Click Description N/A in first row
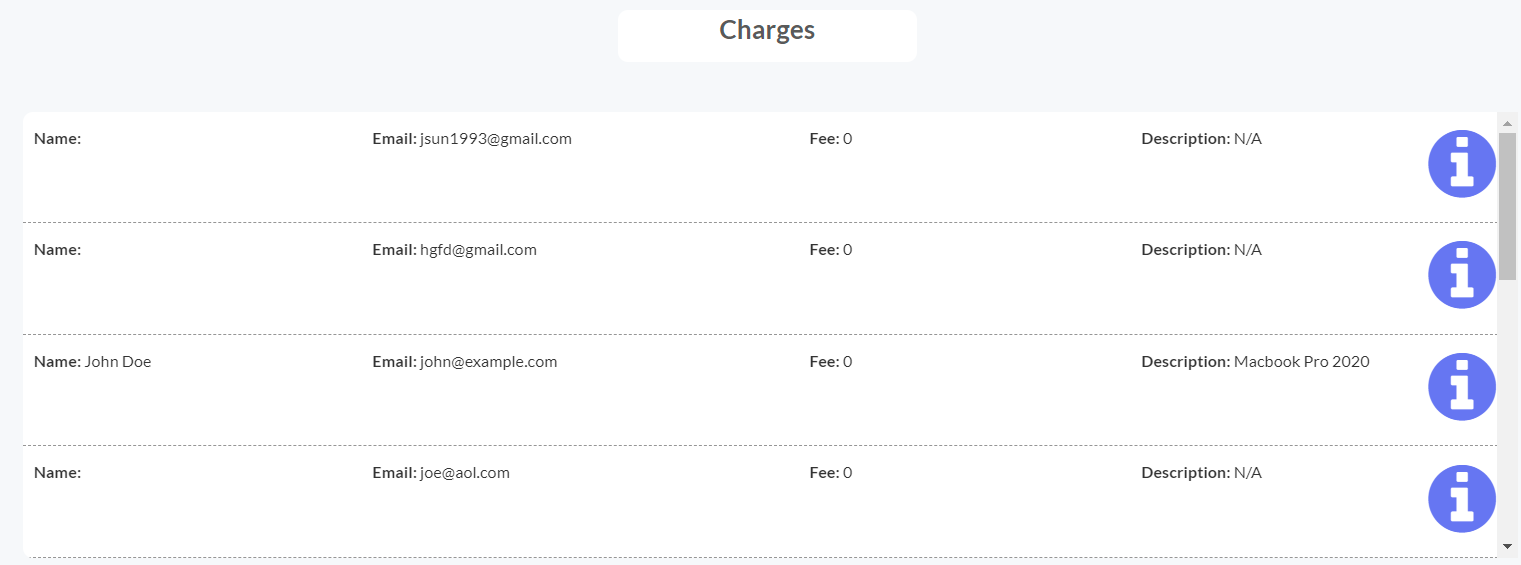This screenshot has width=1521, height=565. 1248,139
